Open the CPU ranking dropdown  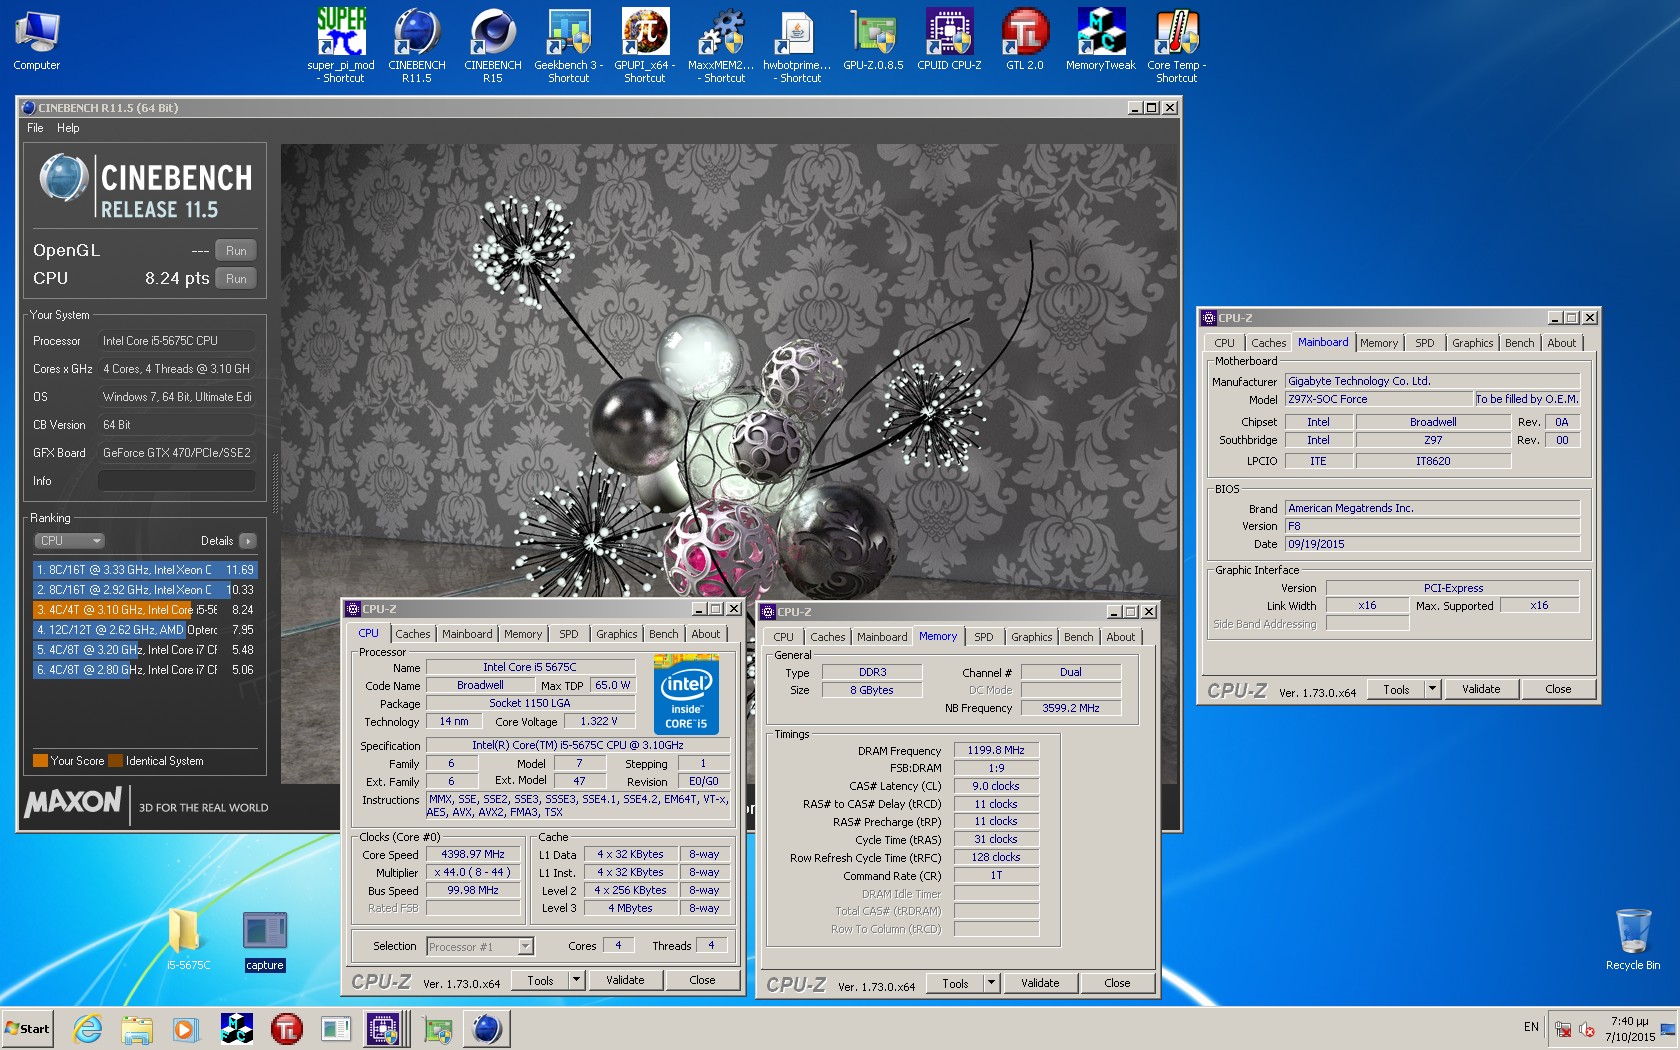pos(70,541)
